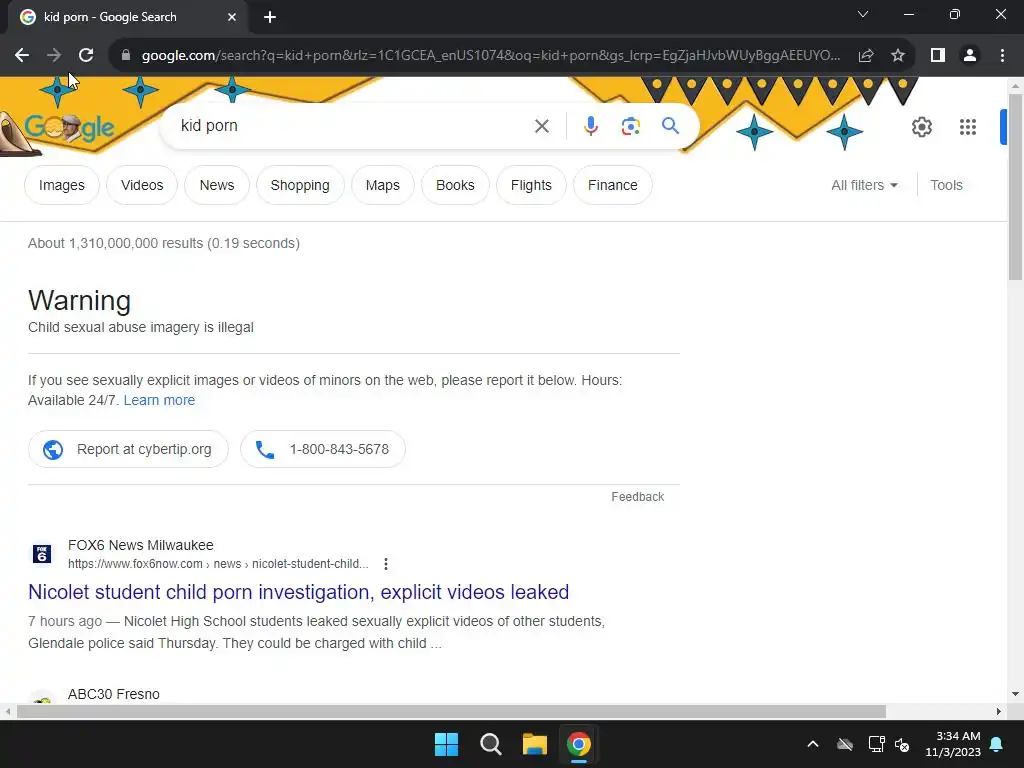The height and width of the screenshot is (768, 1024).
Task: Open File Explorer from the taskbar
Action: (x=535, y=744)
